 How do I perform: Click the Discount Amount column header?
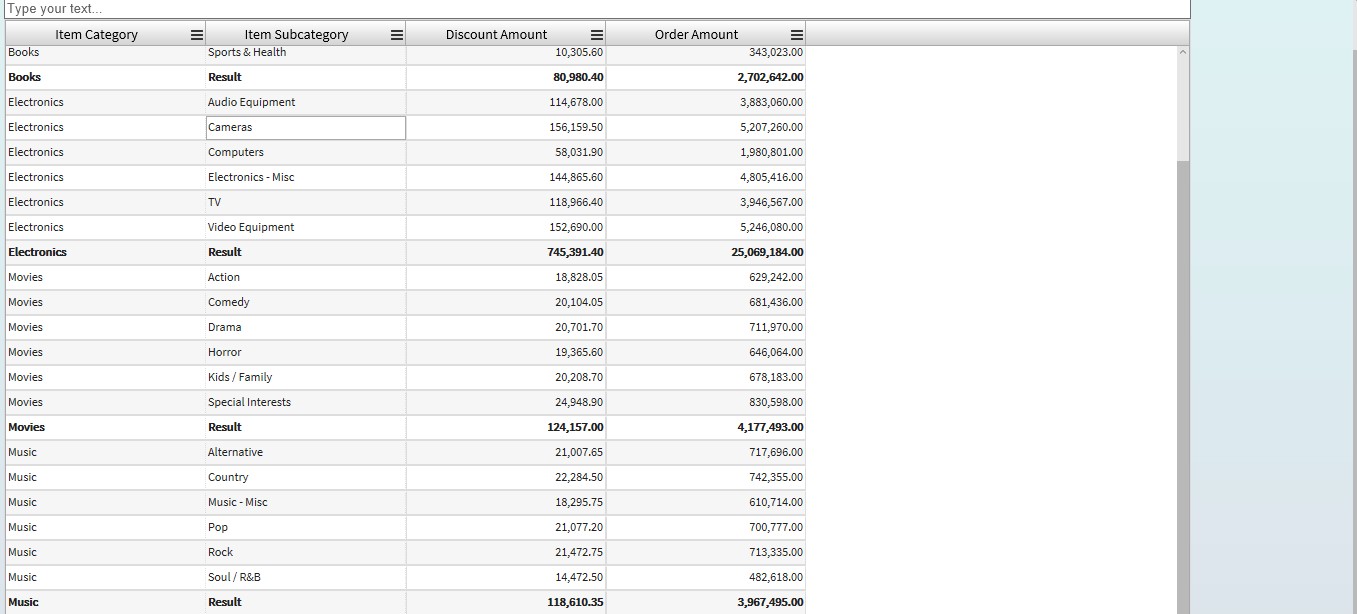point(496,35)
